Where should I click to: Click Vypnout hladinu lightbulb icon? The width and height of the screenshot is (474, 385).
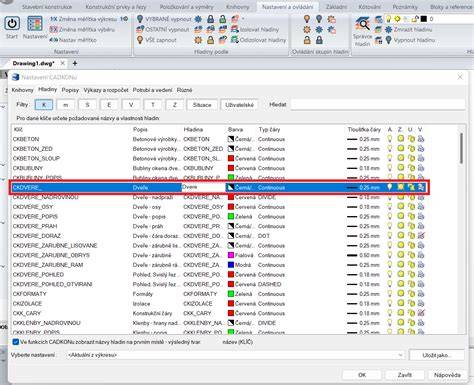tap(388, 40)
